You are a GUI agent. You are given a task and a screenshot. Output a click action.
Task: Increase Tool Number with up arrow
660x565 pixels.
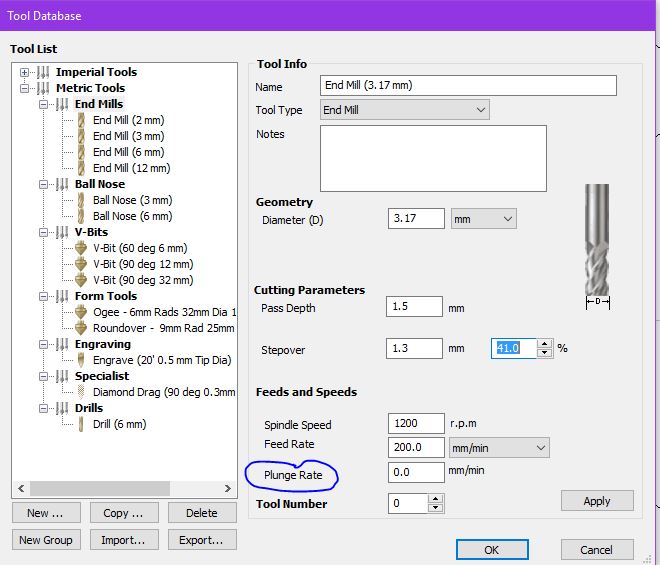(x=436, y=499)
